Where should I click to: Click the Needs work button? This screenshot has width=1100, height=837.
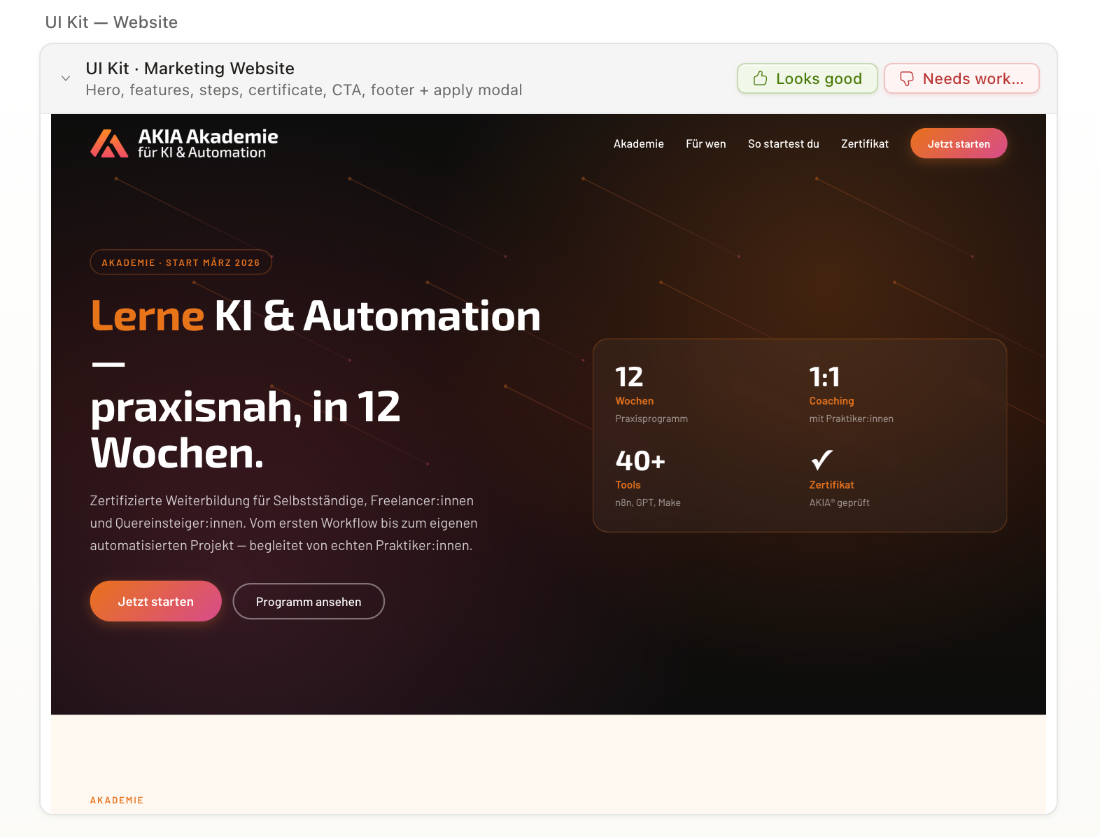961,79
